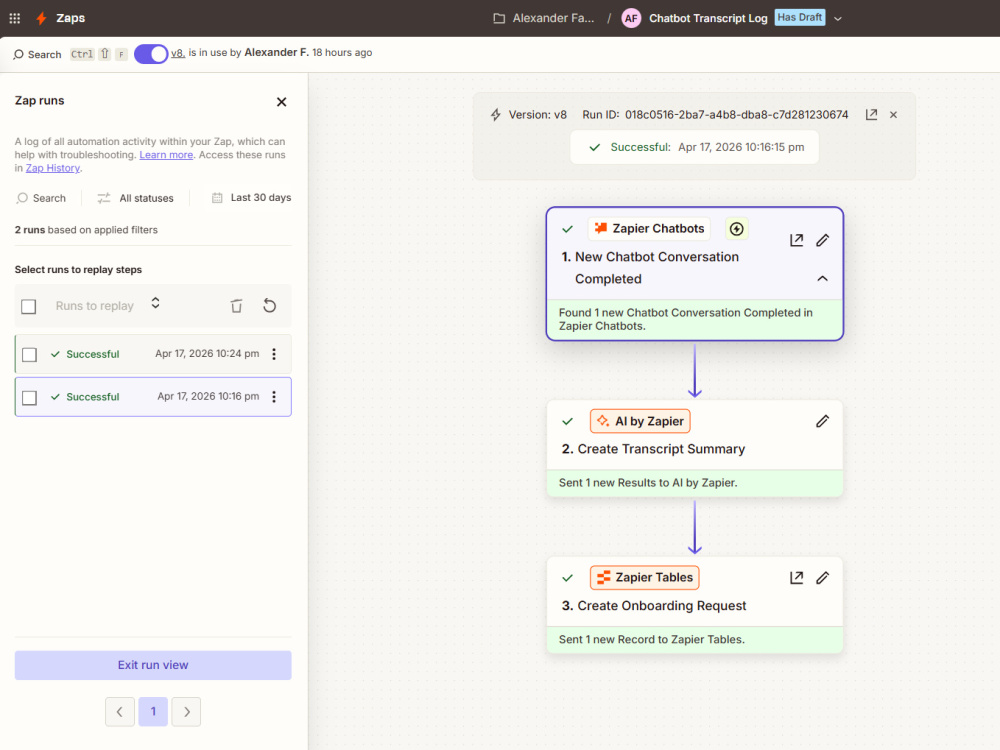Click Sent 1 new Record message

(652, 640)
